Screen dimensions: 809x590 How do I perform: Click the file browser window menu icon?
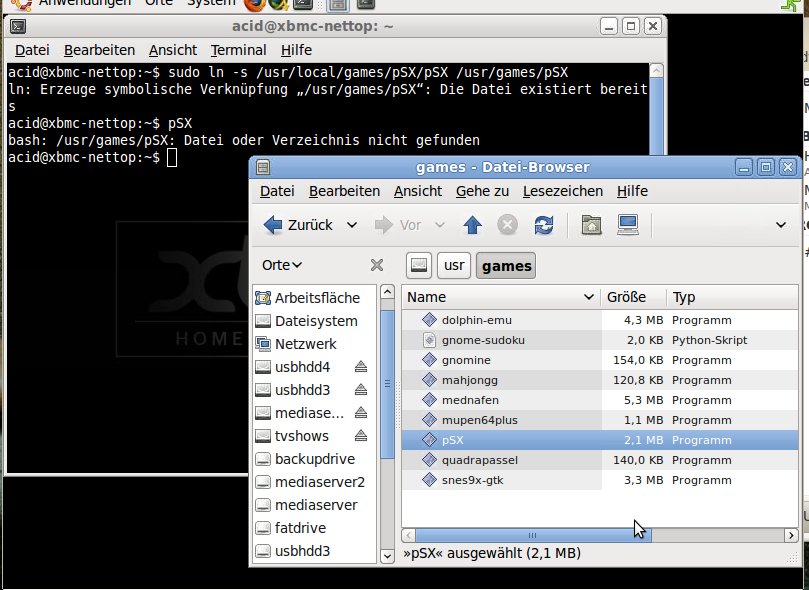click(x=263, y=167)
